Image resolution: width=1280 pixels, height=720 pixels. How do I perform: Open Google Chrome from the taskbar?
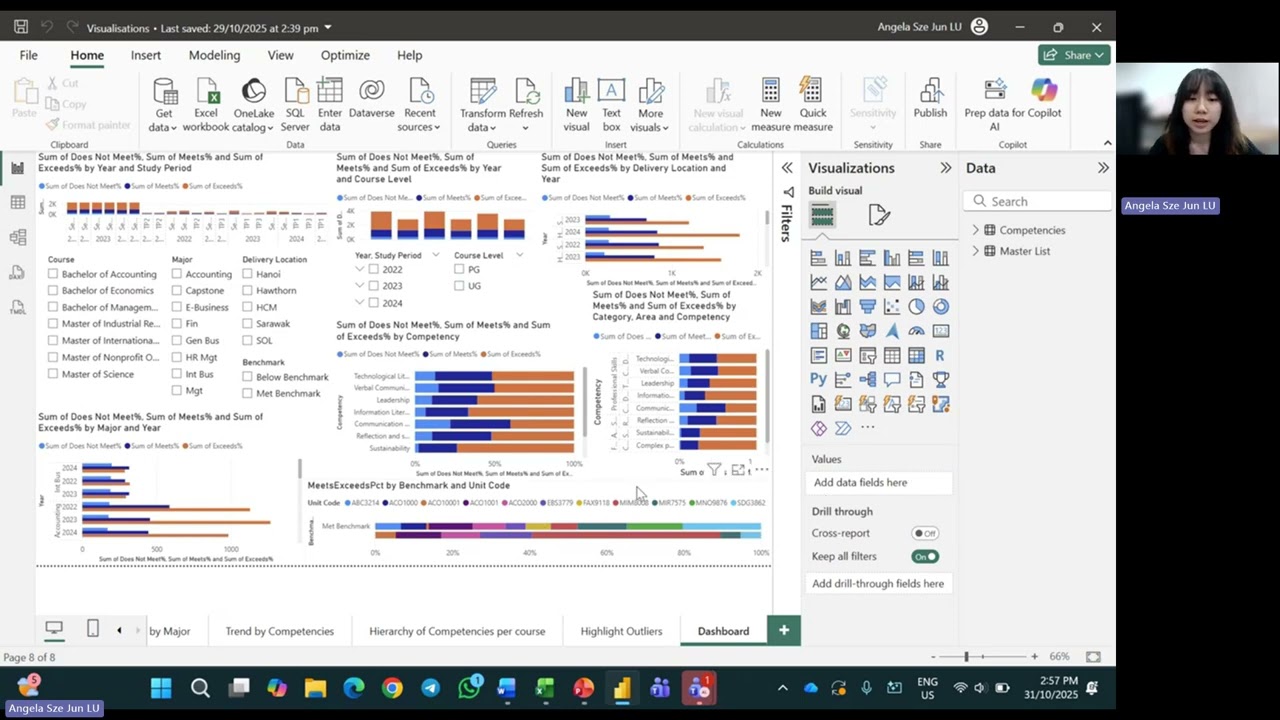point(392,688)
